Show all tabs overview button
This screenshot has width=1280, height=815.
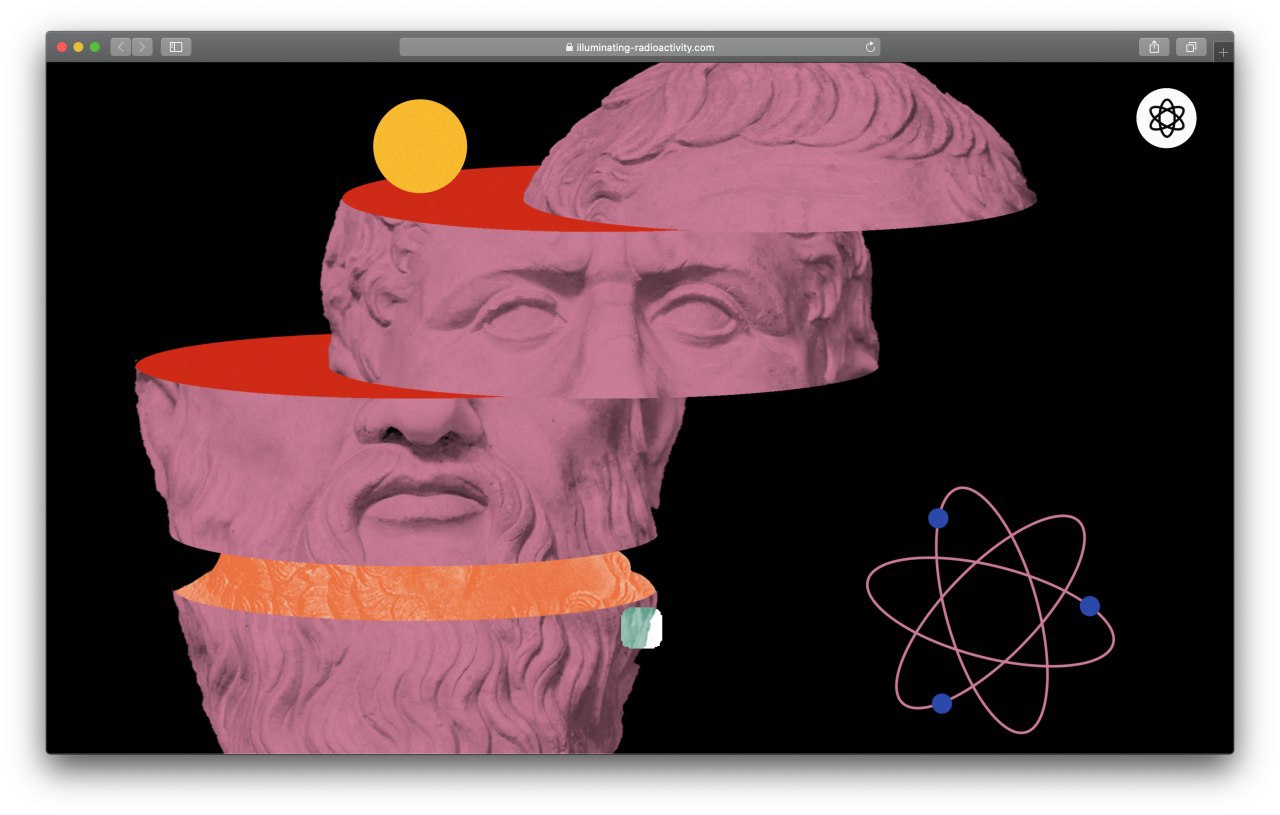pyautogui.click(x=1191, y=47)
